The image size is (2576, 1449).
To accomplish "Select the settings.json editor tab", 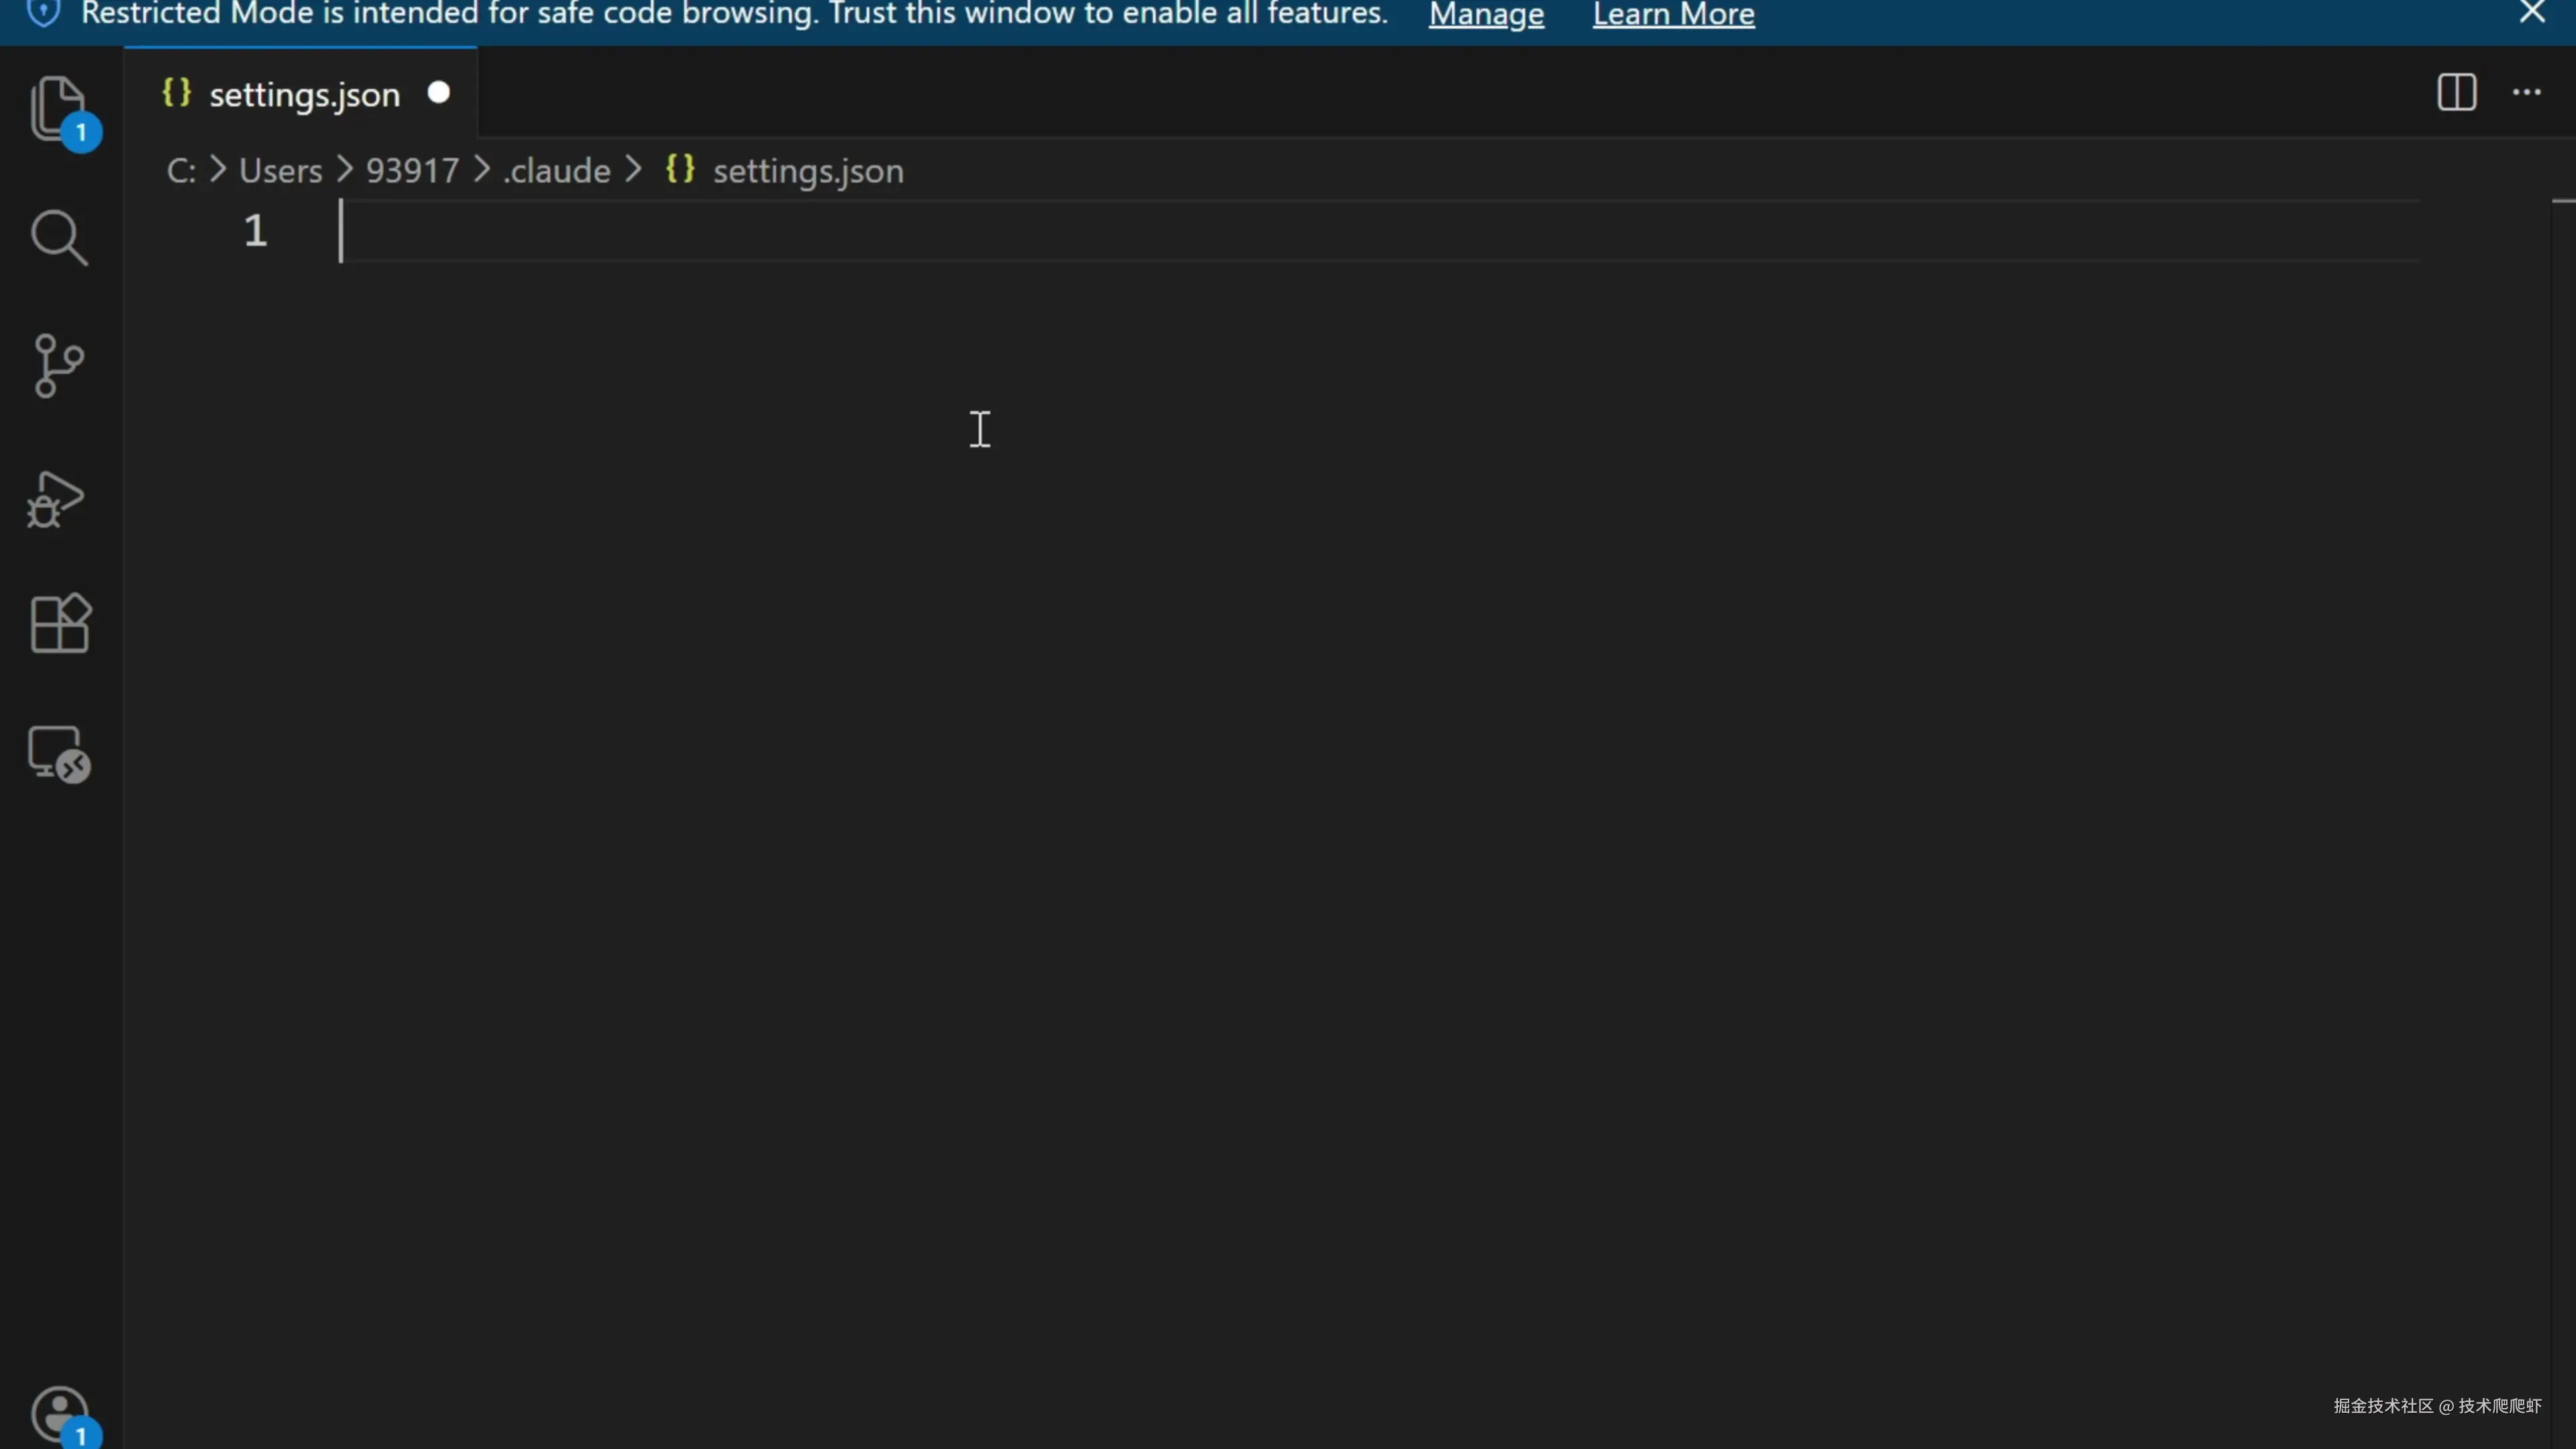I will [304, 95].
